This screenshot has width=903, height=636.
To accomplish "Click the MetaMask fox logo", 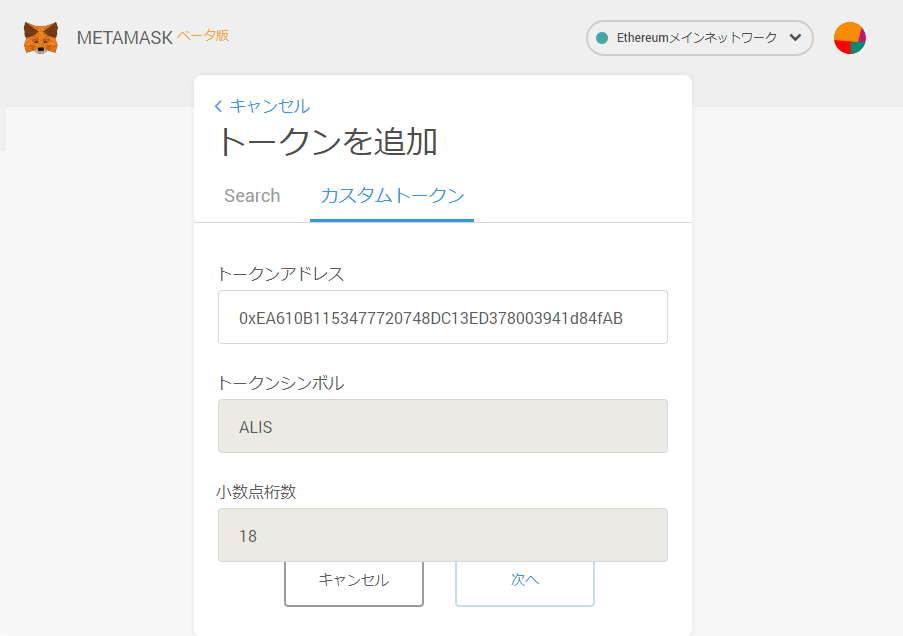I will (x=41, y=38).
